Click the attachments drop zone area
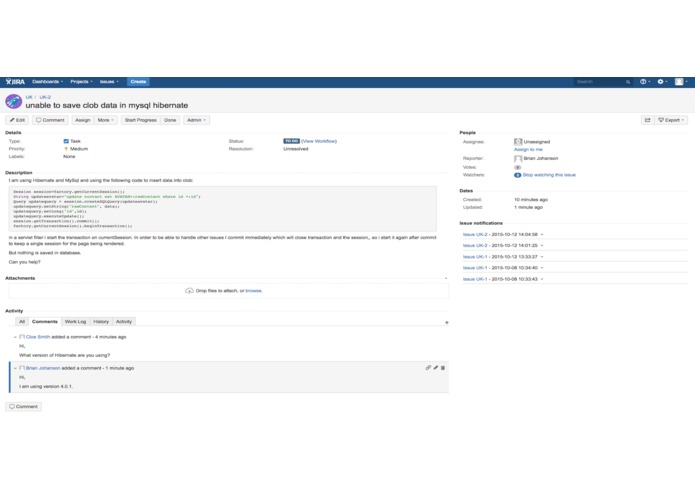Screen dimensions: 695x494 (x=228, y=291)
